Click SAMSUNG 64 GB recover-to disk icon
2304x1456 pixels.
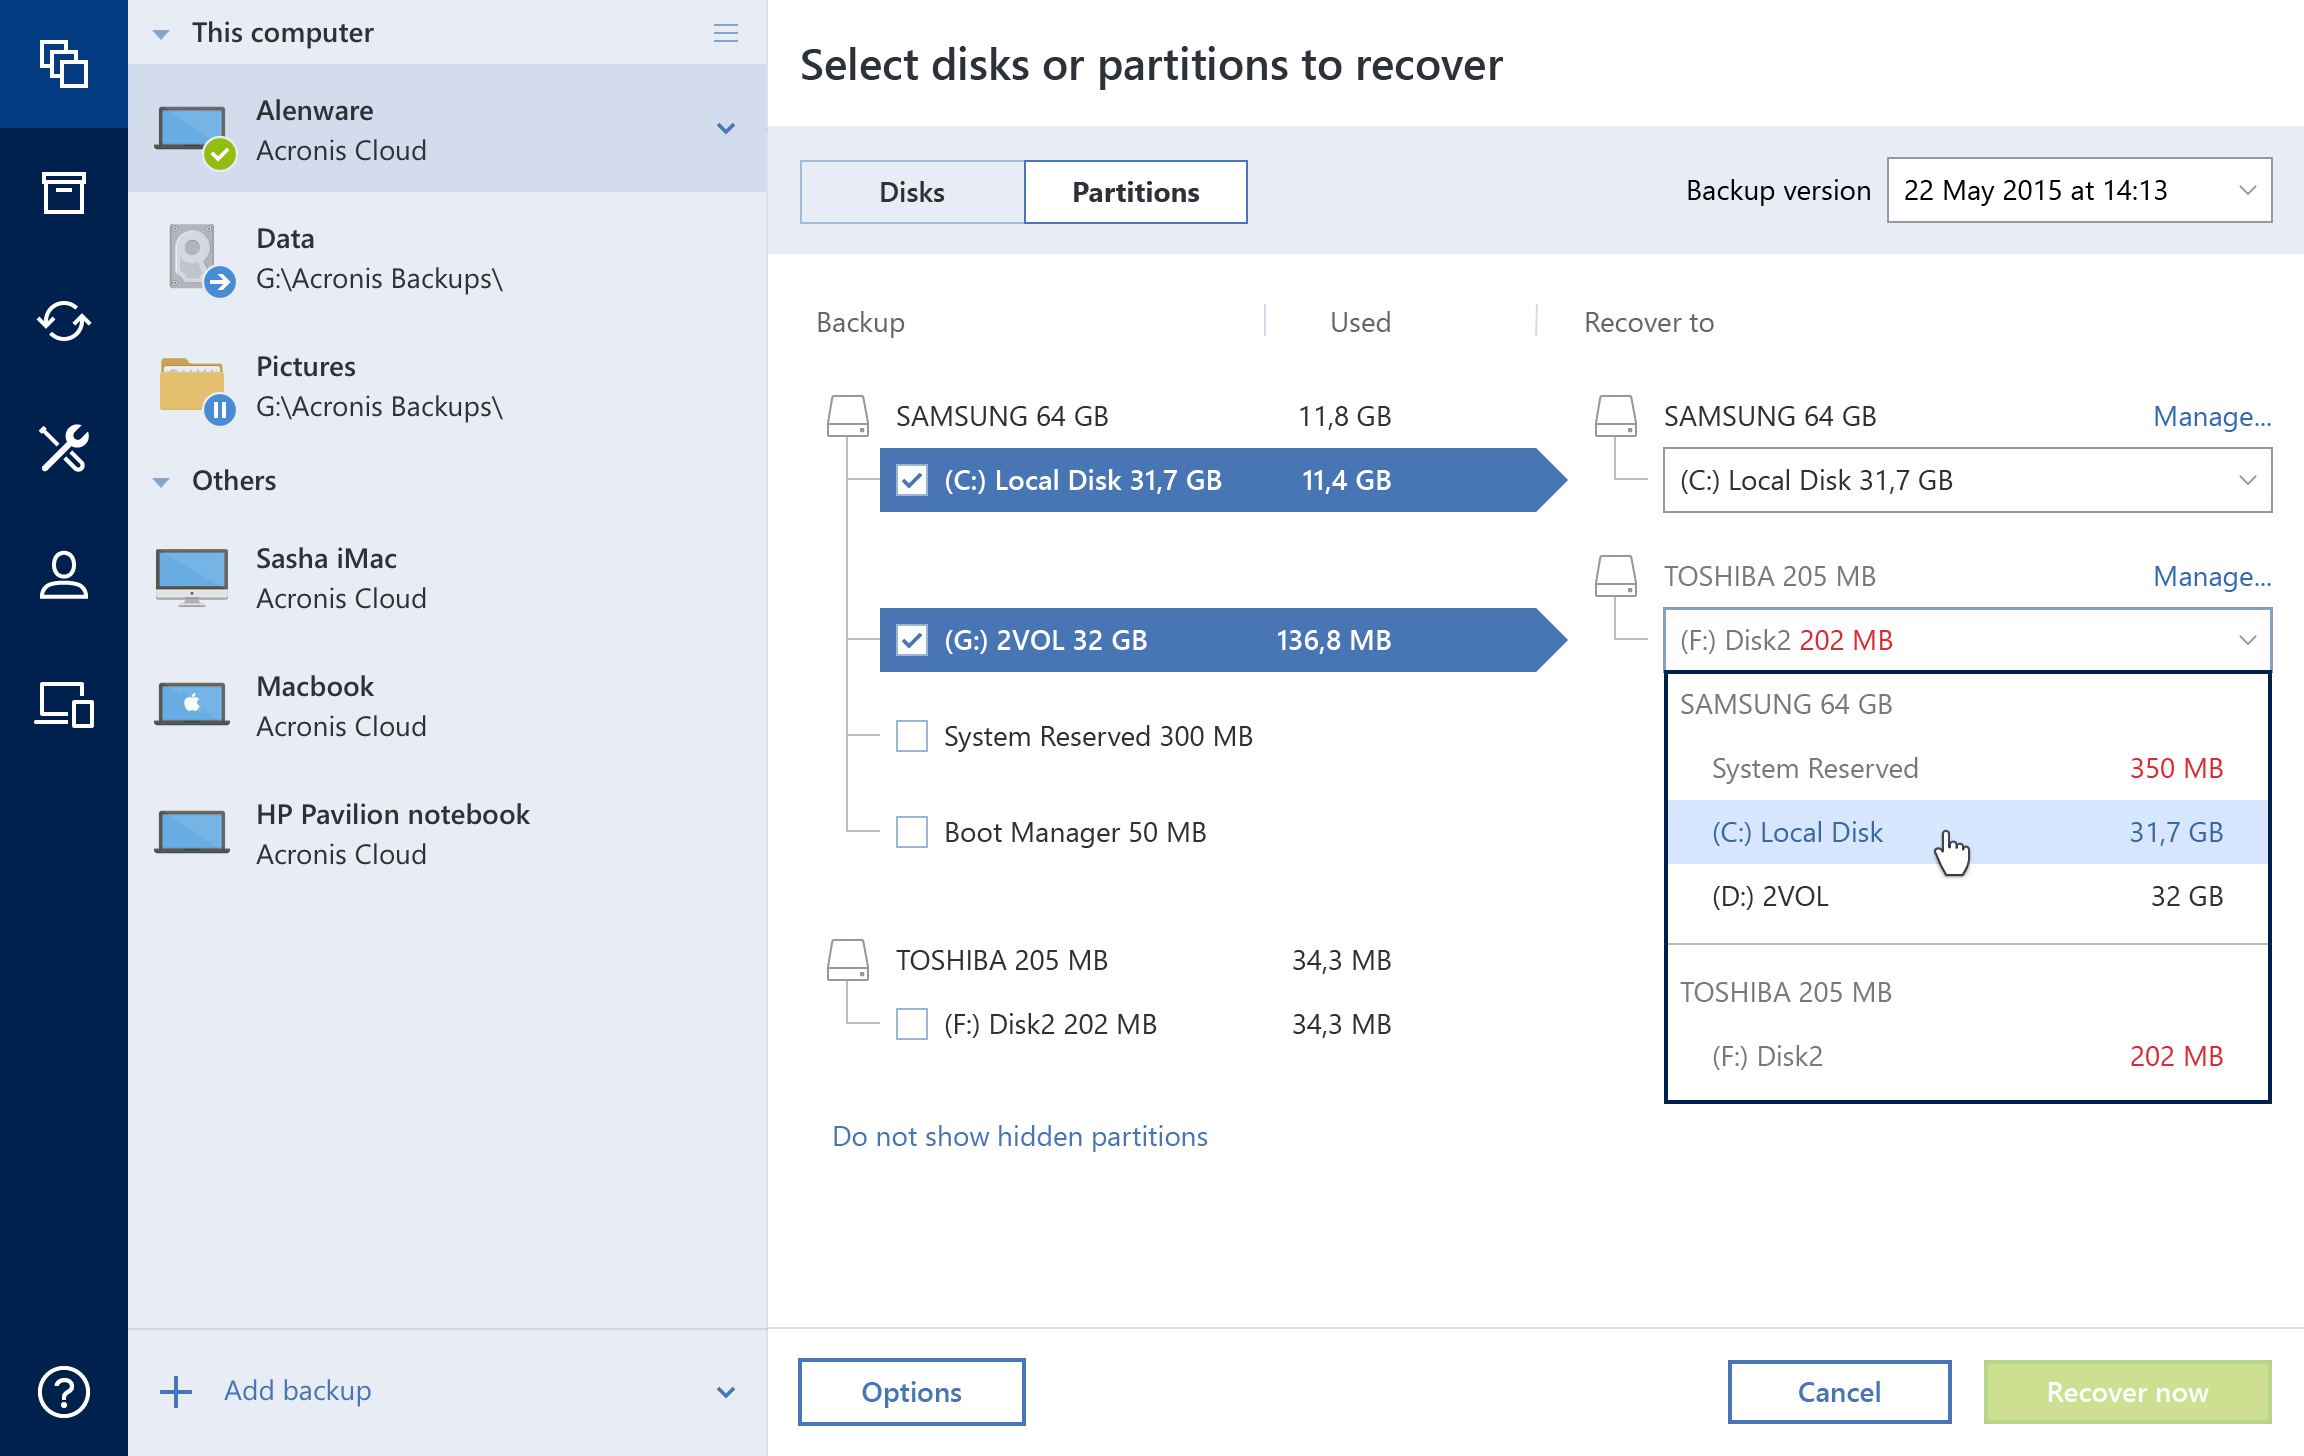point(1616,416)
